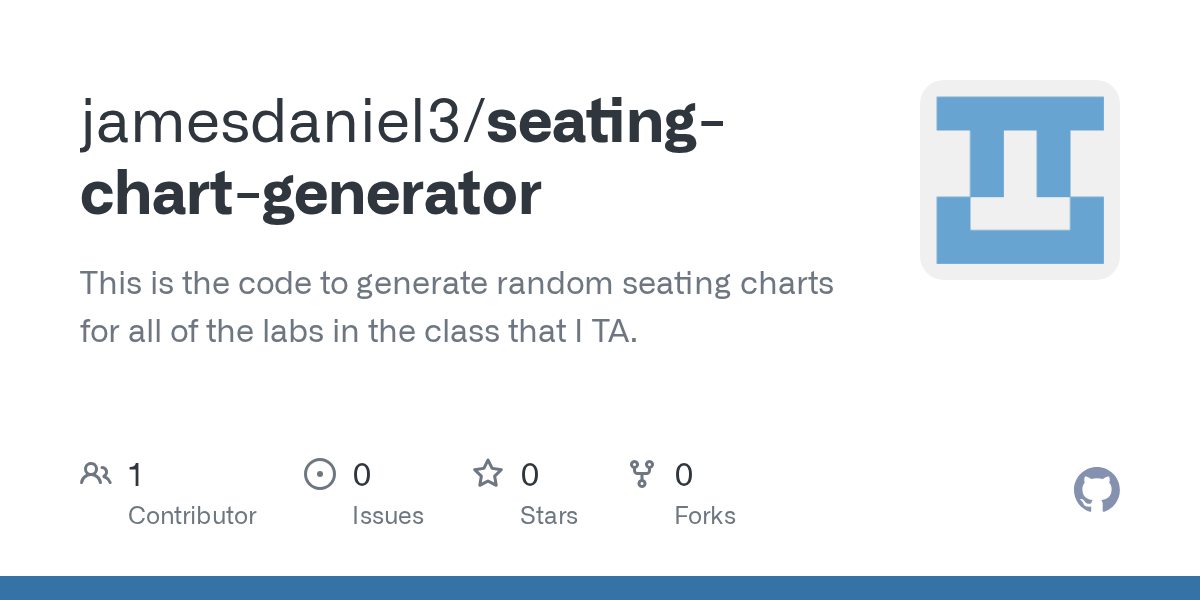Viewport: 1200px width, 600px height.
Task: Click the stars count of 0
Action: [530, 475]
